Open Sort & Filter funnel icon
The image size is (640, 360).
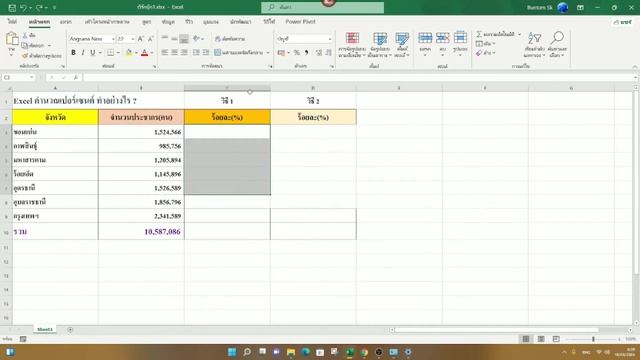534,38
